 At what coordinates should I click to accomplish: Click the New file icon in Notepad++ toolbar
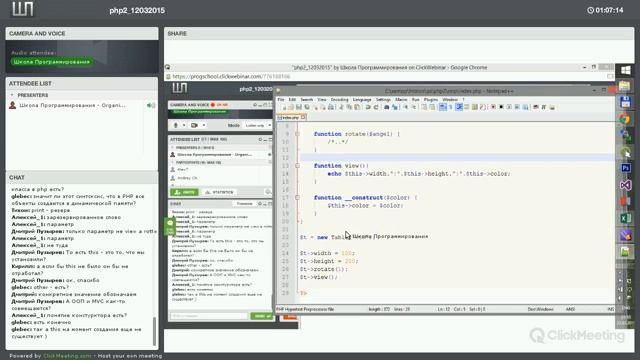[283, 107]
